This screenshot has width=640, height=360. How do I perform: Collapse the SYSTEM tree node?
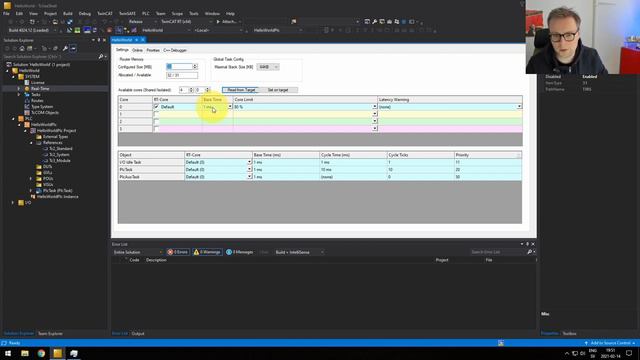[13, 77]
